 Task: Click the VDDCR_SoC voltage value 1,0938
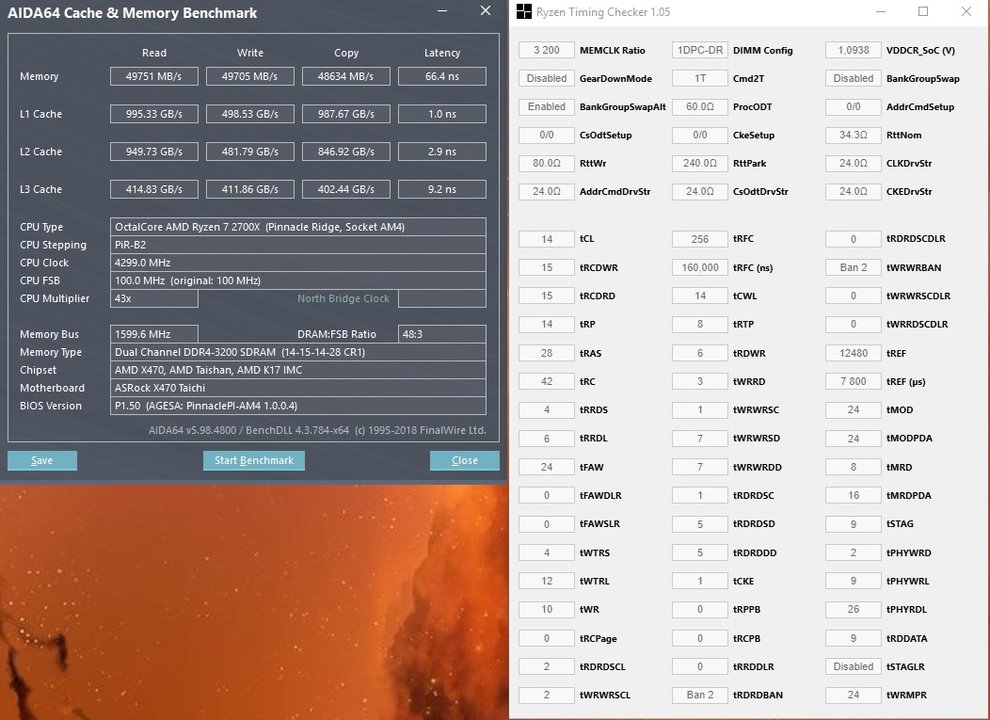click(853, 50)
